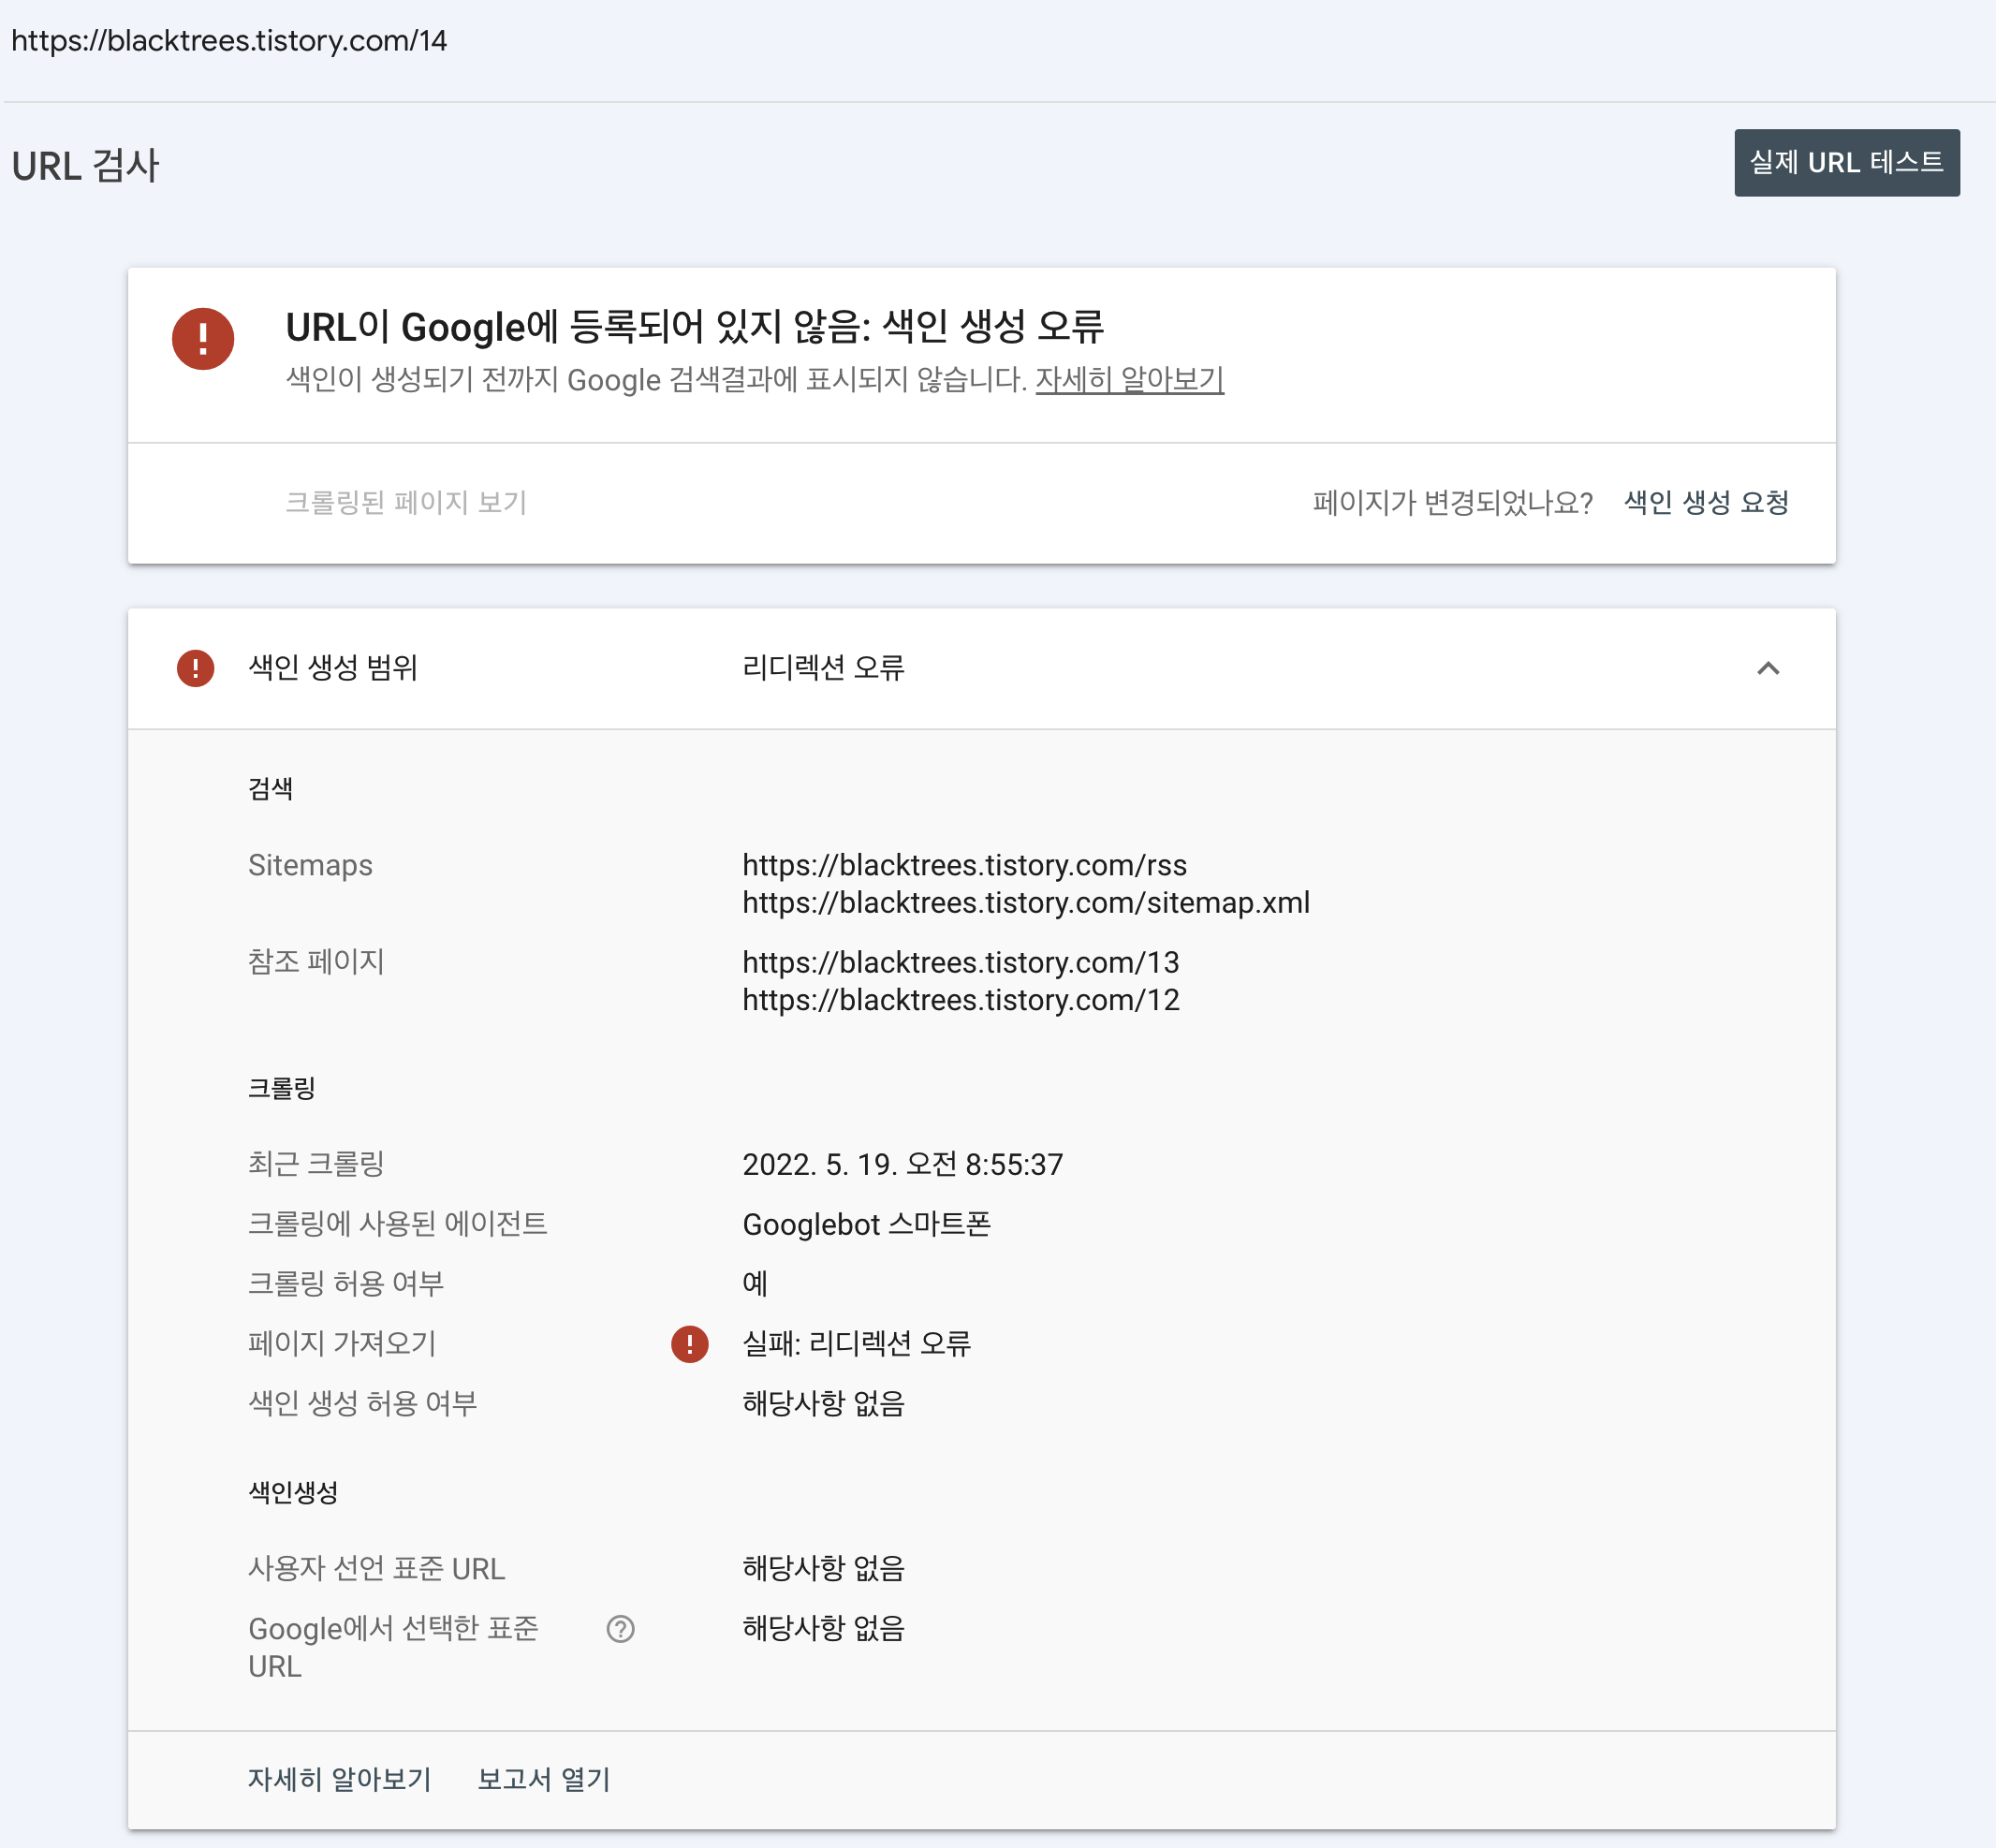Click 보고서 열기 button

point(543,1780)
